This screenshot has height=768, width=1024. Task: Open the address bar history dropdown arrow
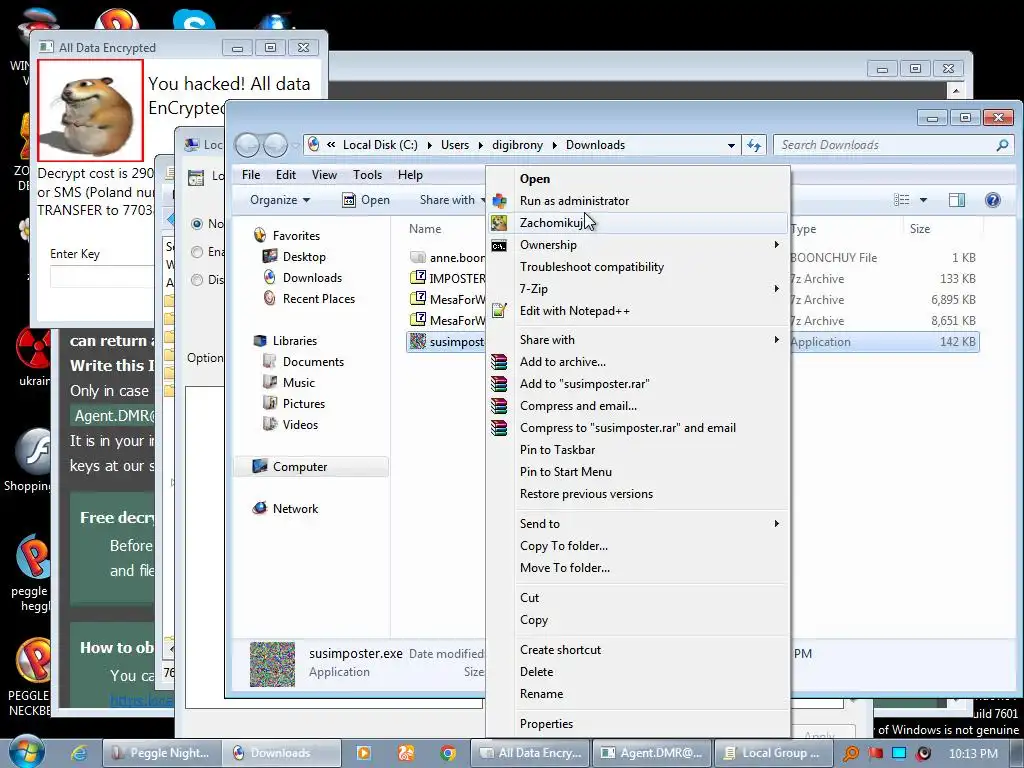[x=731, y=146]
